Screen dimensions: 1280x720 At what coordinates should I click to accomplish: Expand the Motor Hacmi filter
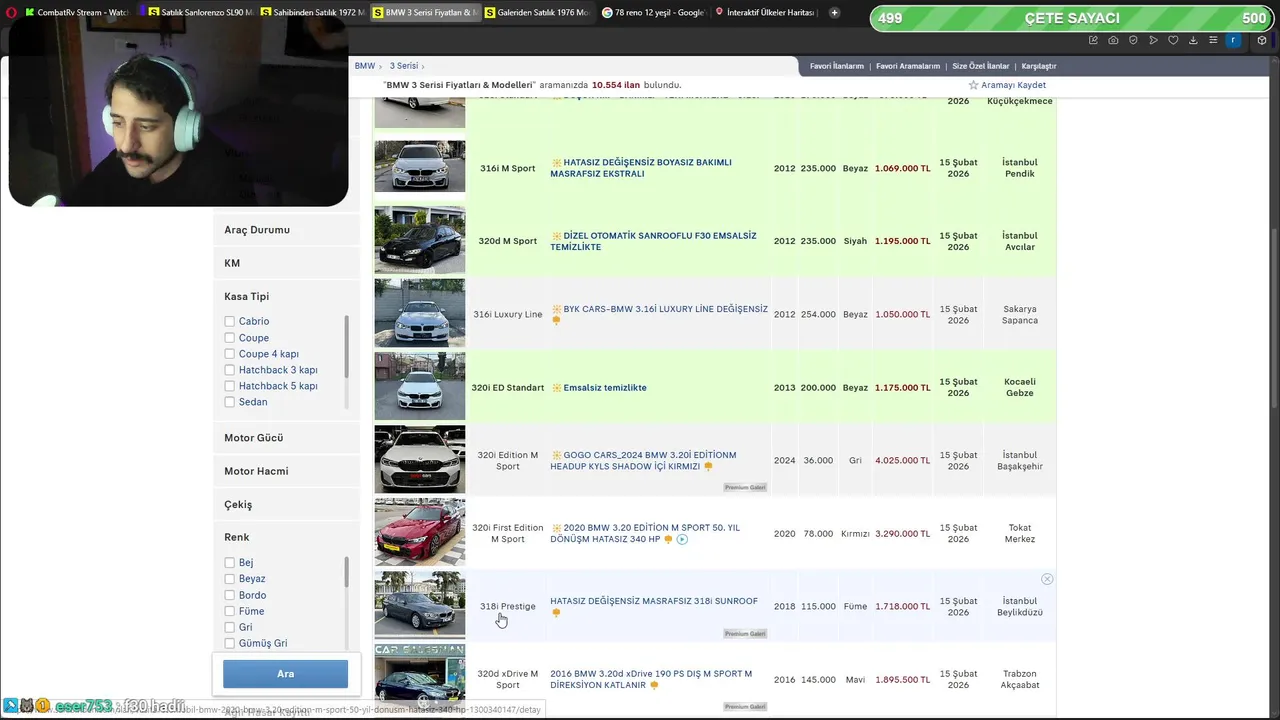click(x=286, y=471)
